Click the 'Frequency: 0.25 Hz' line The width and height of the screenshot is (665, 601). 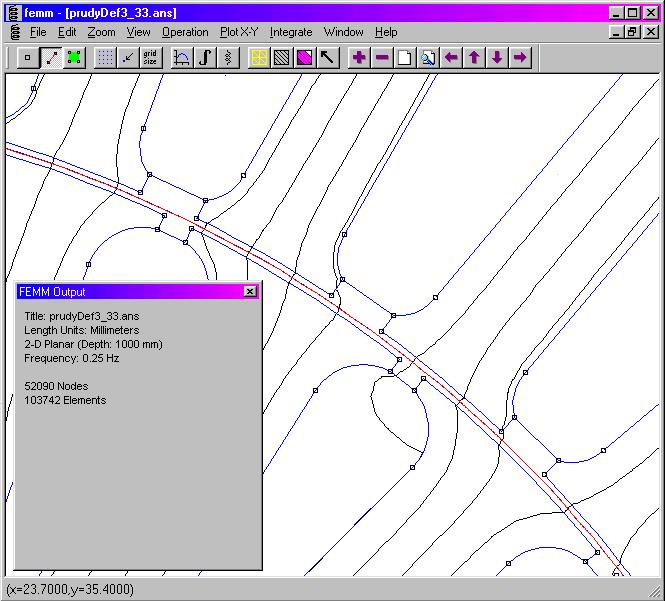pyautogui.click(x=72, y=358)
